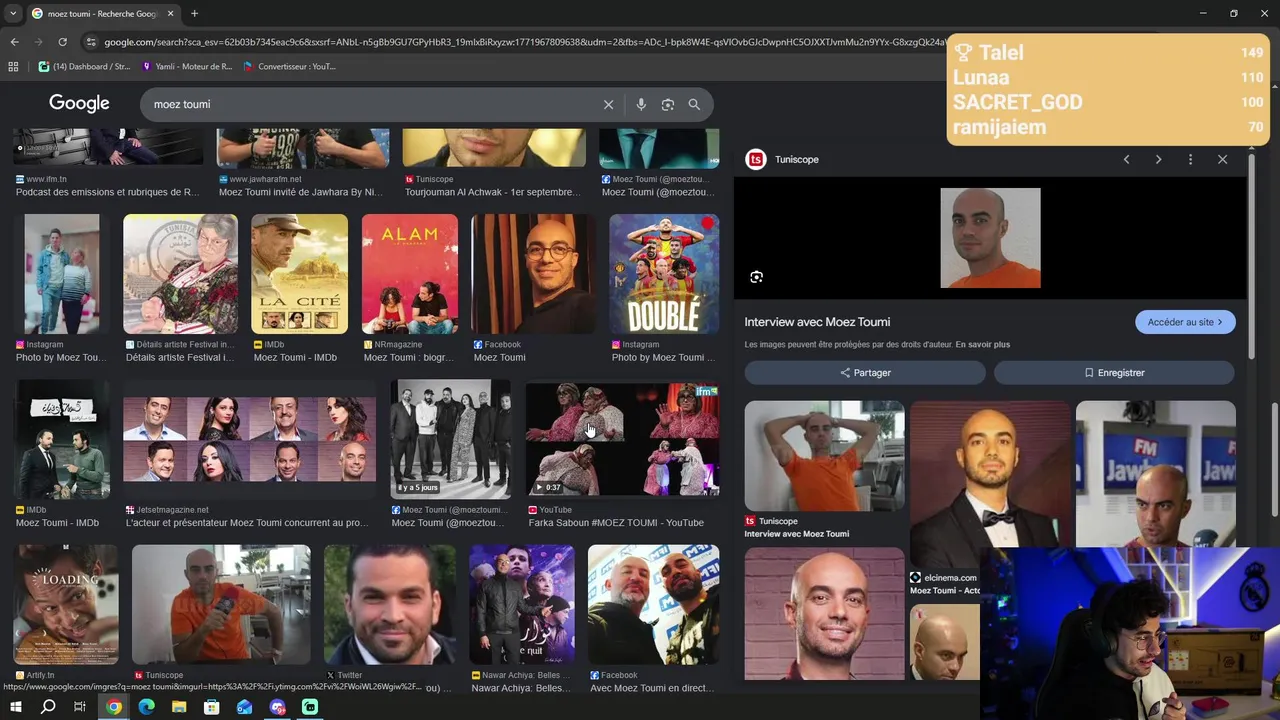Clear the search box with the X icon

tap(608, 104)
